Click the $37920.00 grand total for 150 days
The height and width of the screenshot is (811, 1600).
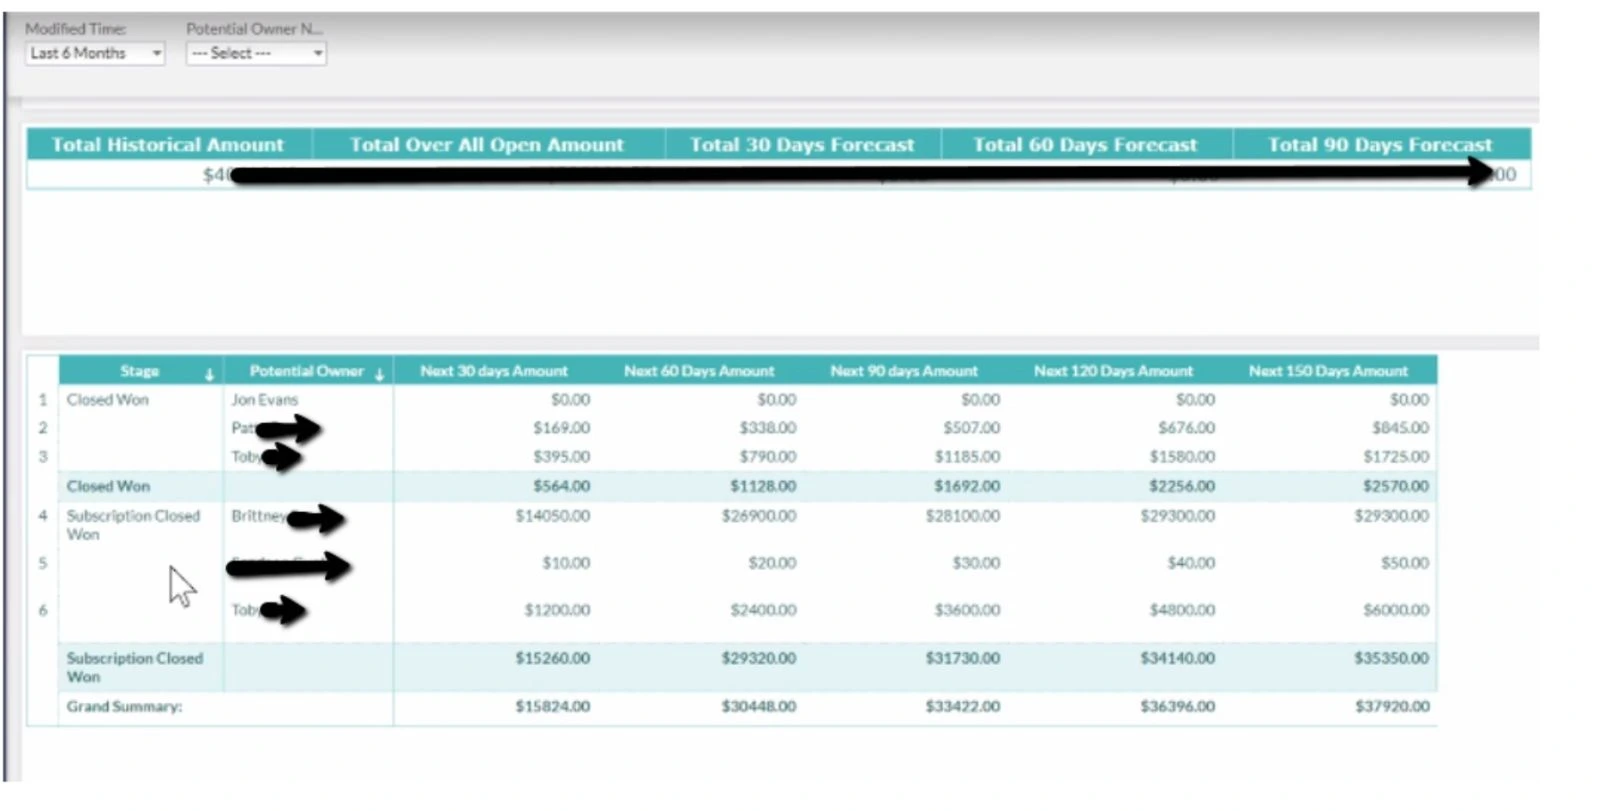[x=1392, y=707]
